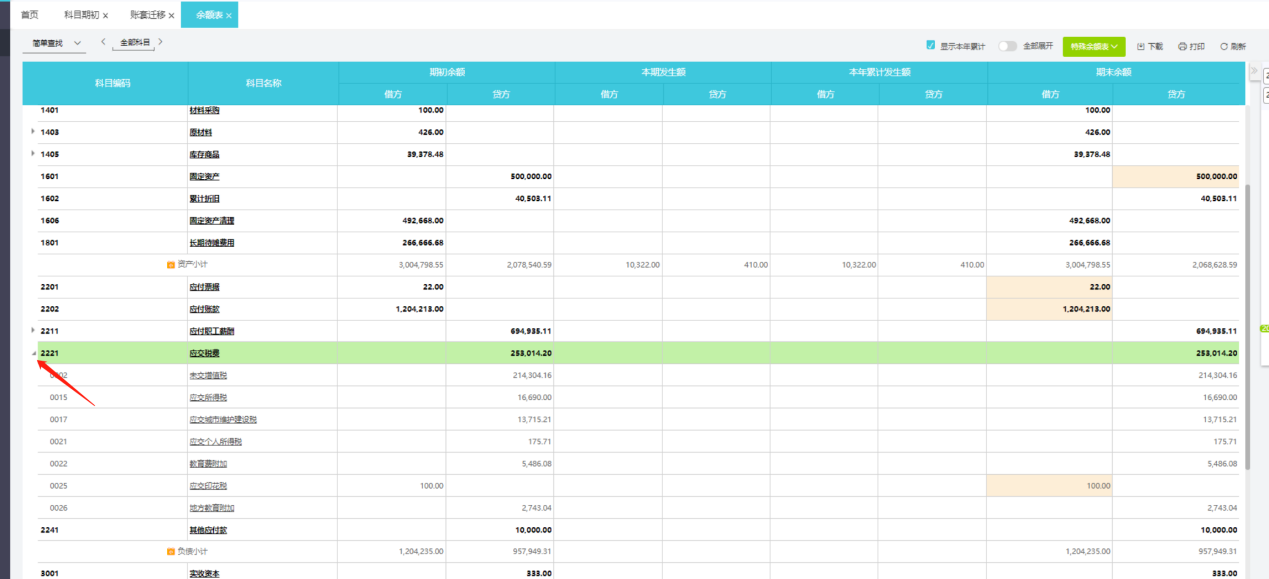The image size is (1269, 579).
Task: Open the 长期待摊费用 account link
Action: click(212, 242)
